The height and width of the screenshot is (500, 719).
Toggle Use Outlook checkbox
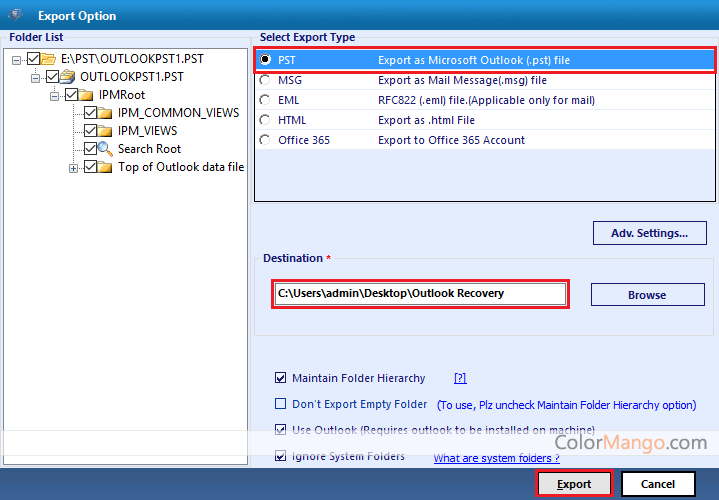280,430
